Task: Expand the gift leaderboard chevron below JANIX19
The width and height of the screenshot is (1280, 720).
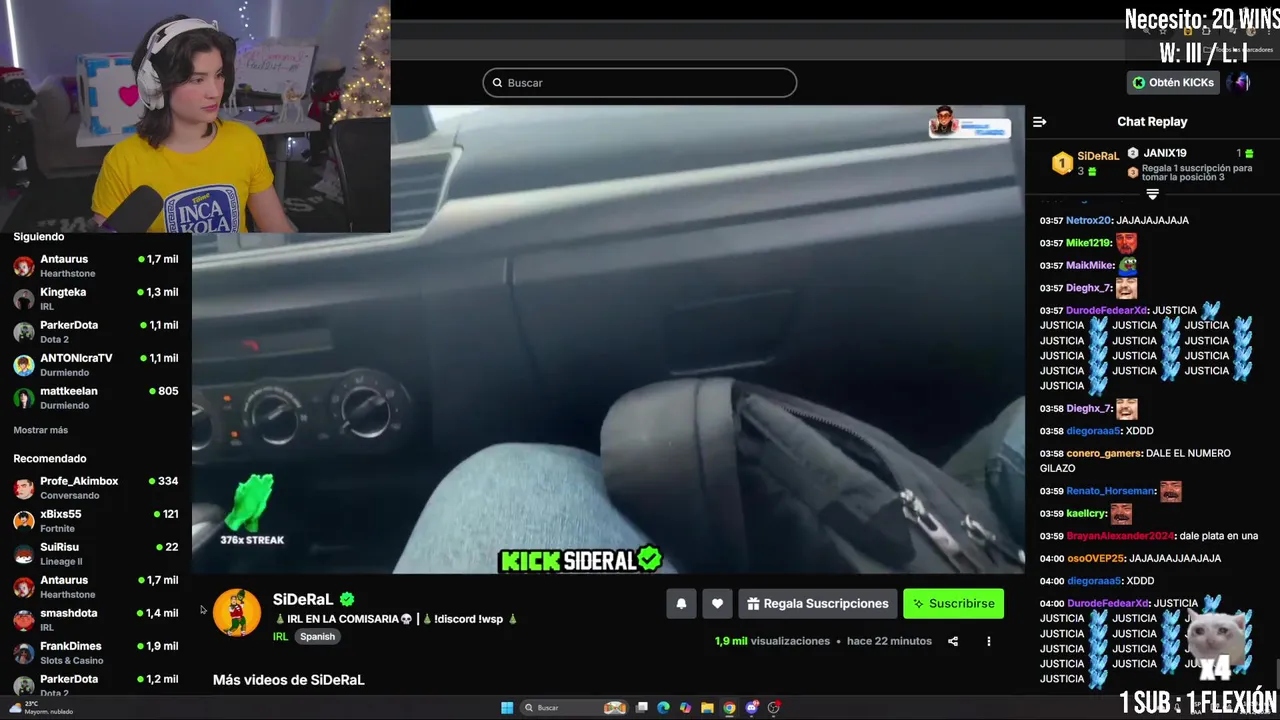Action: 1152,194
